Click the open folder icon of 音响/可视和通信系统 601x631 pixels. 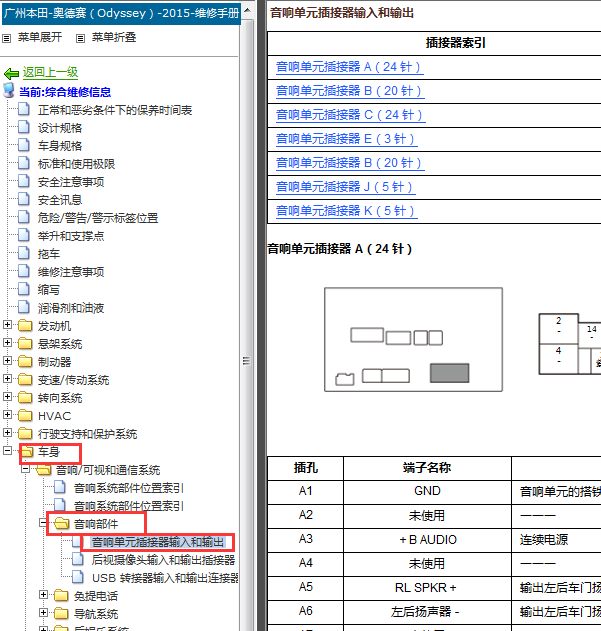(x=43, y=469)
